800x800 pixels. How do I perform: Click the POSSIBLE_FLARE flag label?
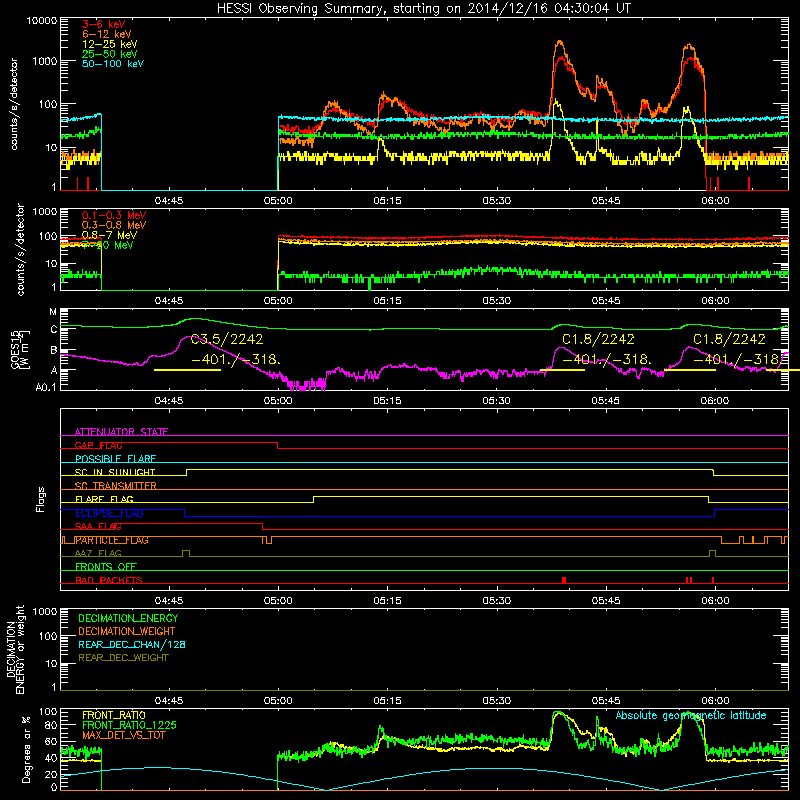pyautogui.click(x=115, y=459)
